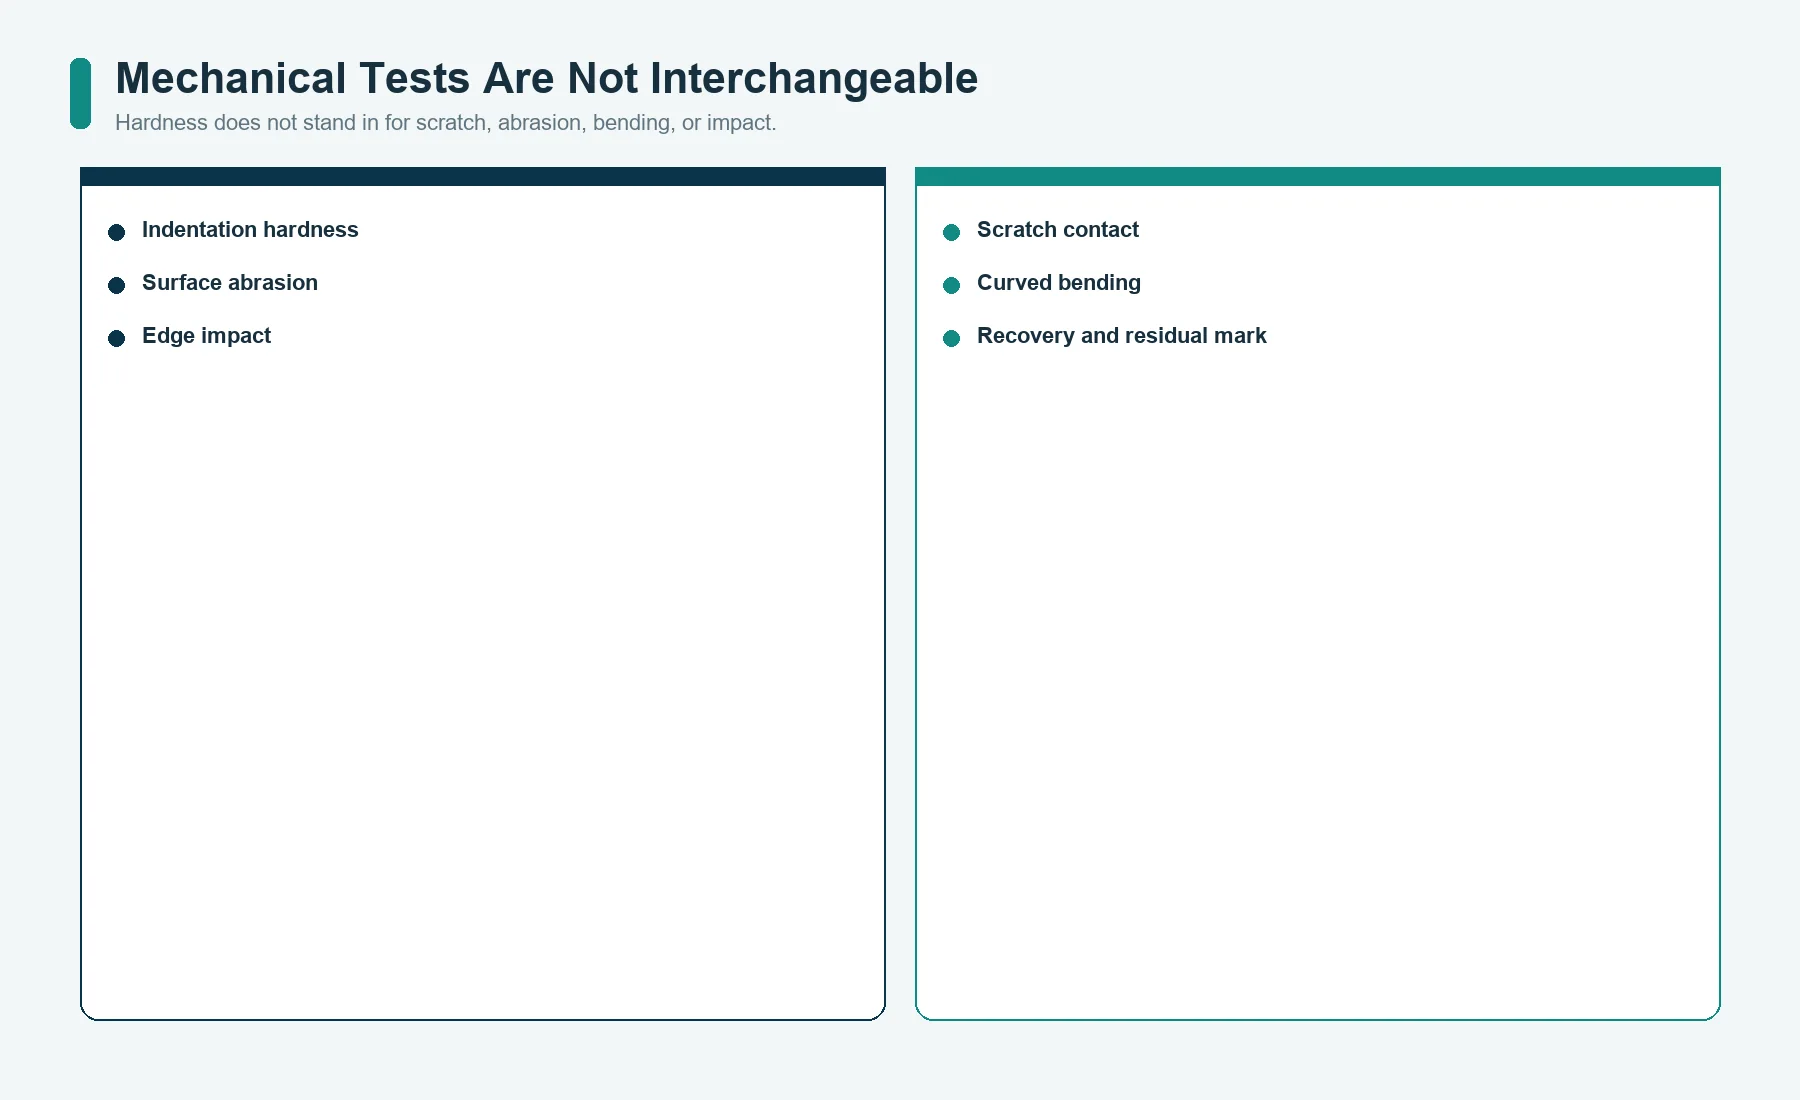Select the "Surface abrasion" list item

coord(230,283)
